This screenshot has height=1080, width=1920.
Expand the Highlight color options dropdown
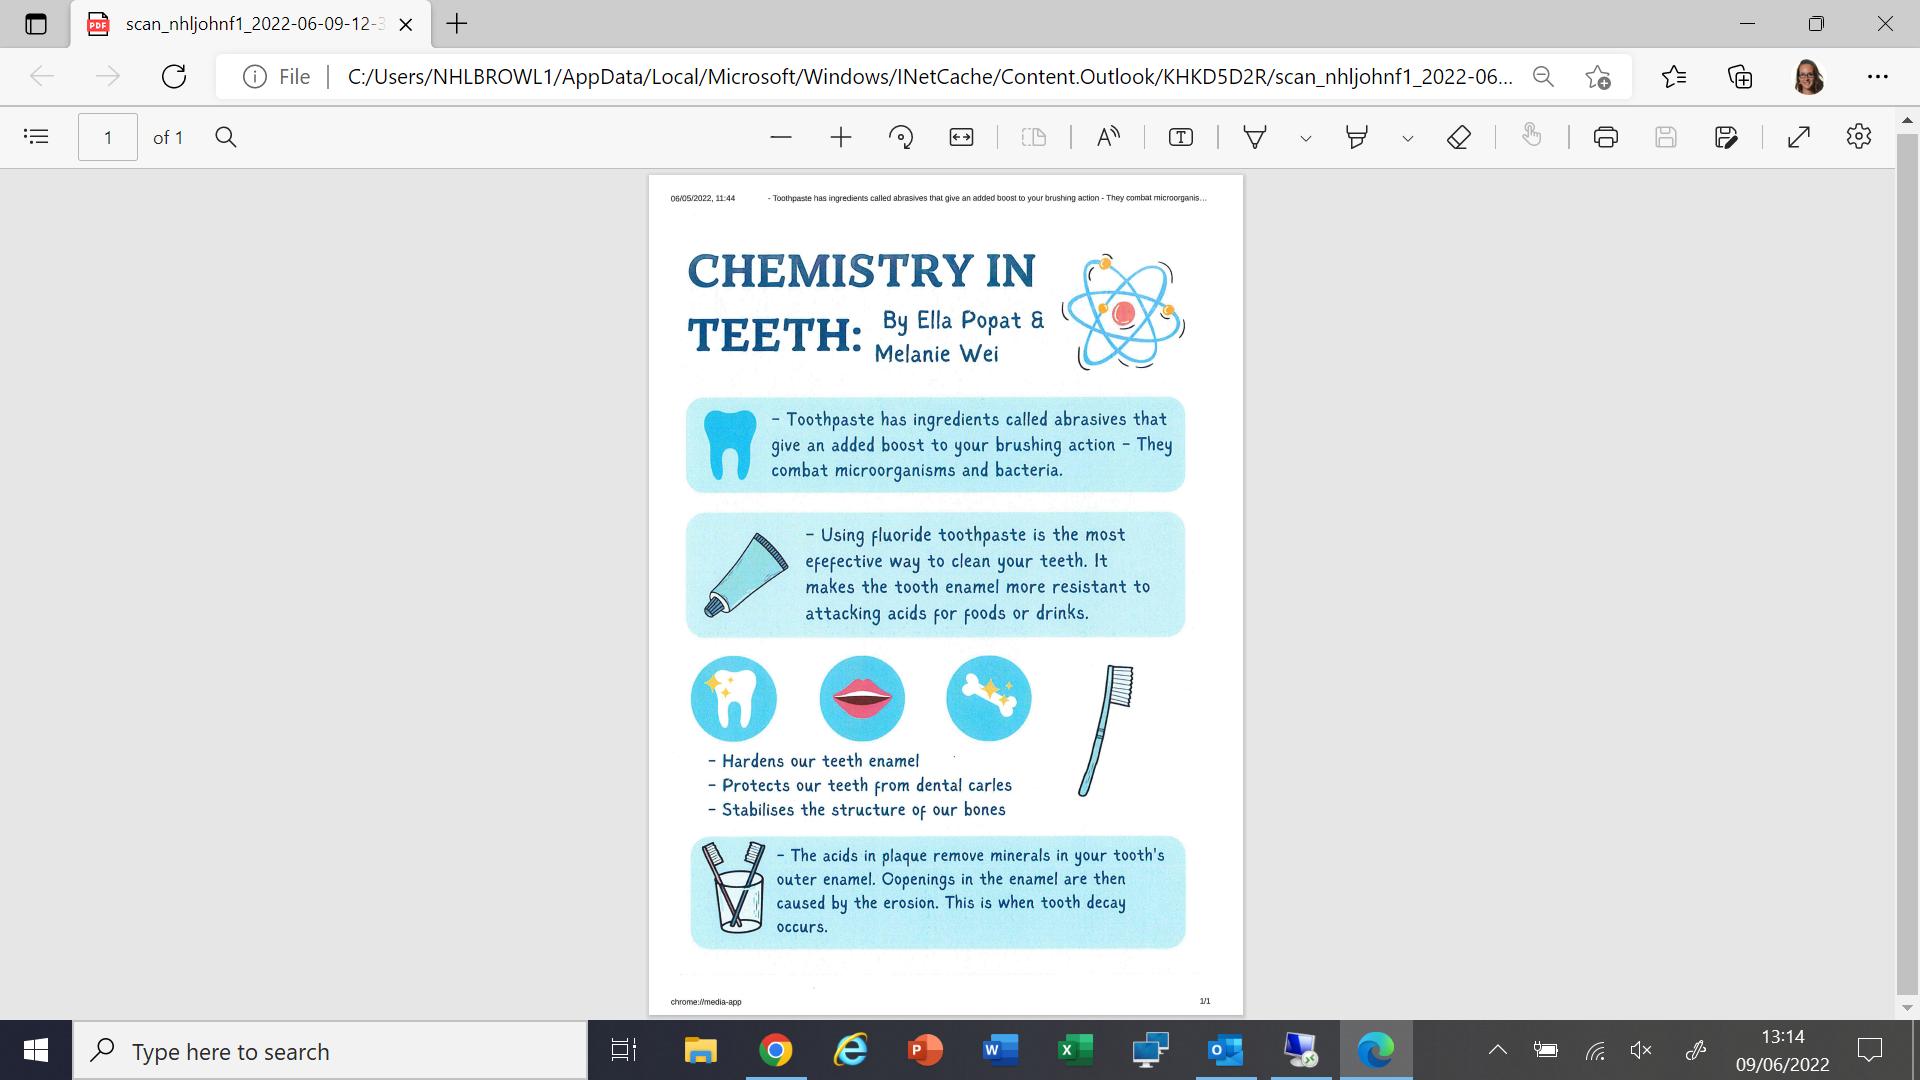tap(1407, 138)
